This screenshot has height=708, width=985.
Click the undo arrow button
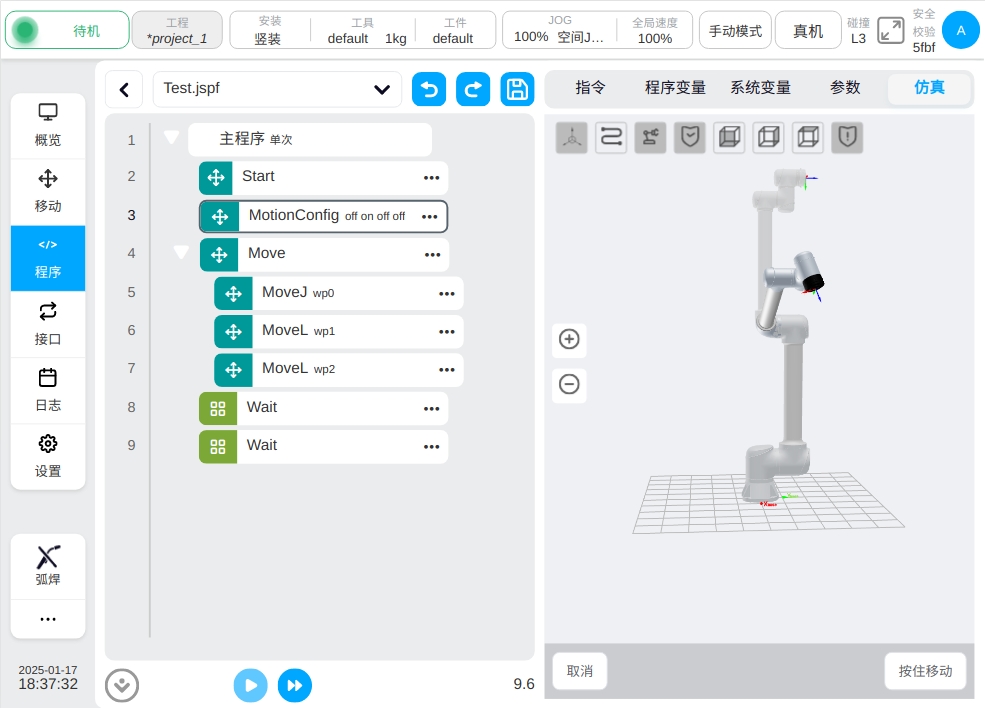(x=429, y=89)
